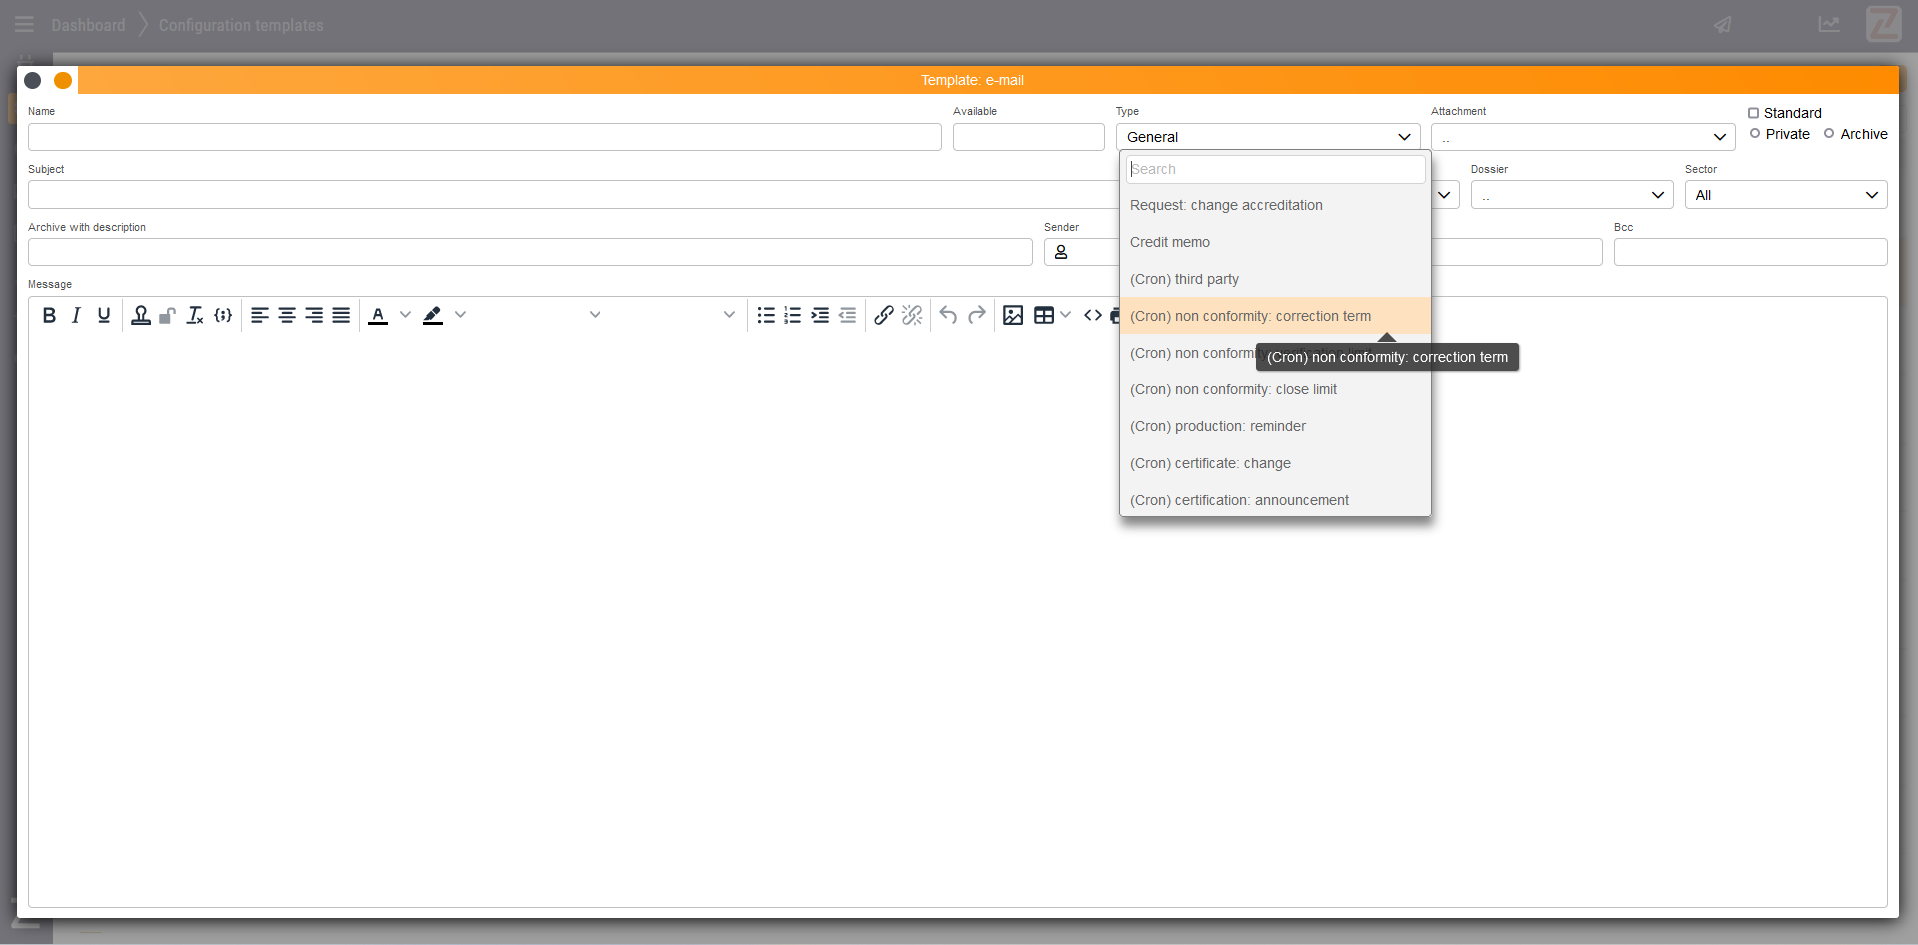
Task: Open source code view icon
Action: coord(1093,316)
